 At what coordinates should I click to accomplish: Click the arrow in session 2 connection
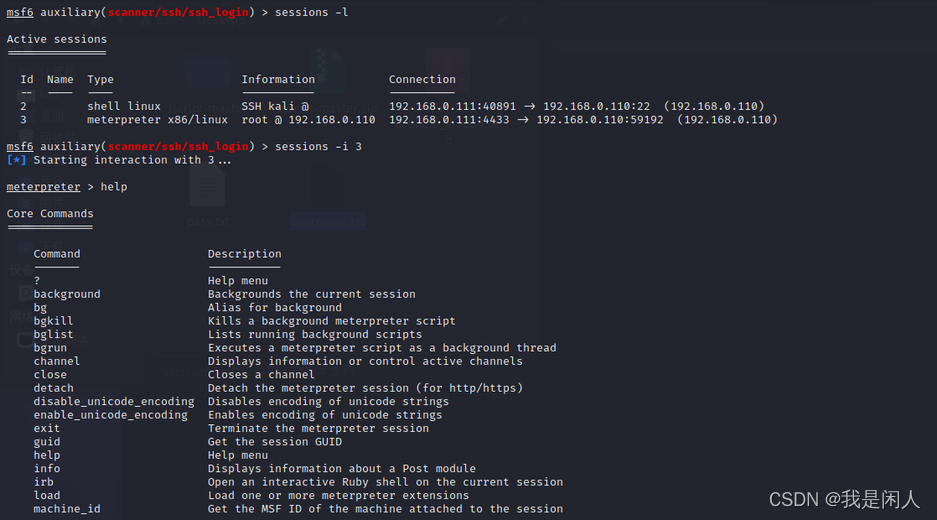coord(529,106)
